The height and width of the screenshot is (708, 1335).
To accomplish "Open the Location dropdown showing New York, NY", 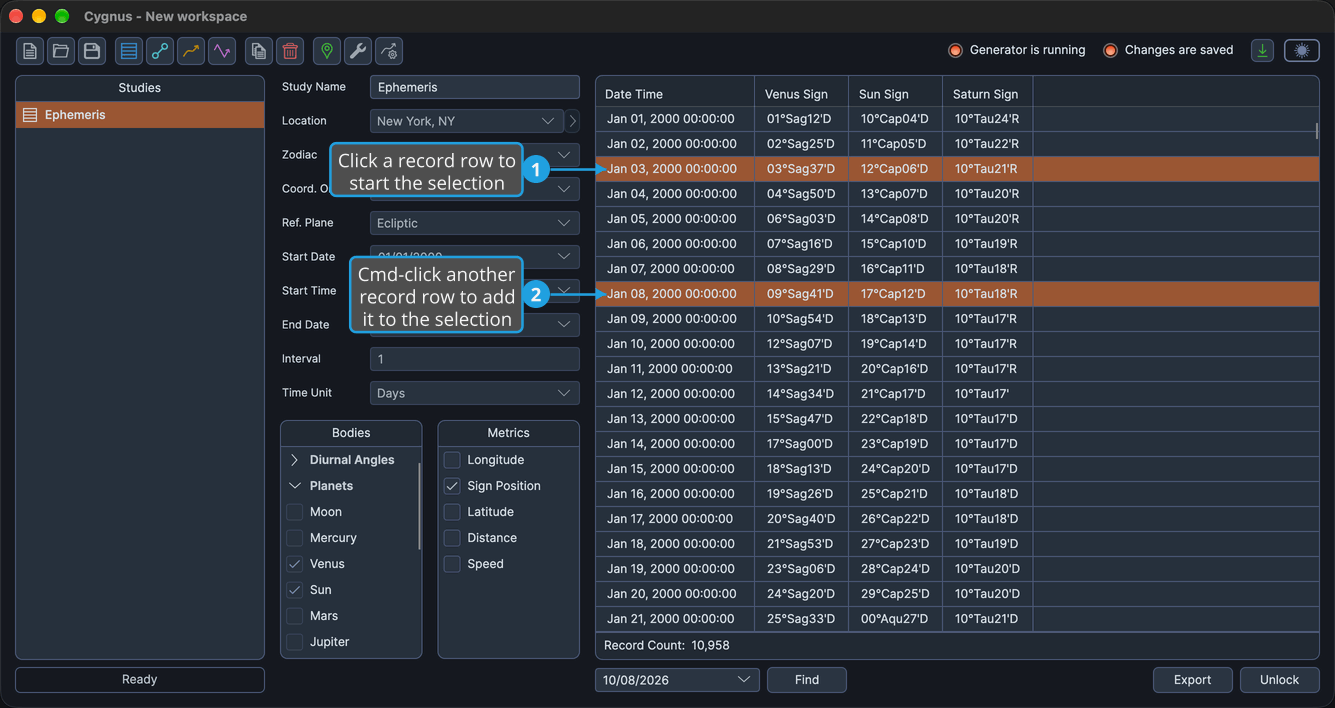I will [x=467, y=121].
